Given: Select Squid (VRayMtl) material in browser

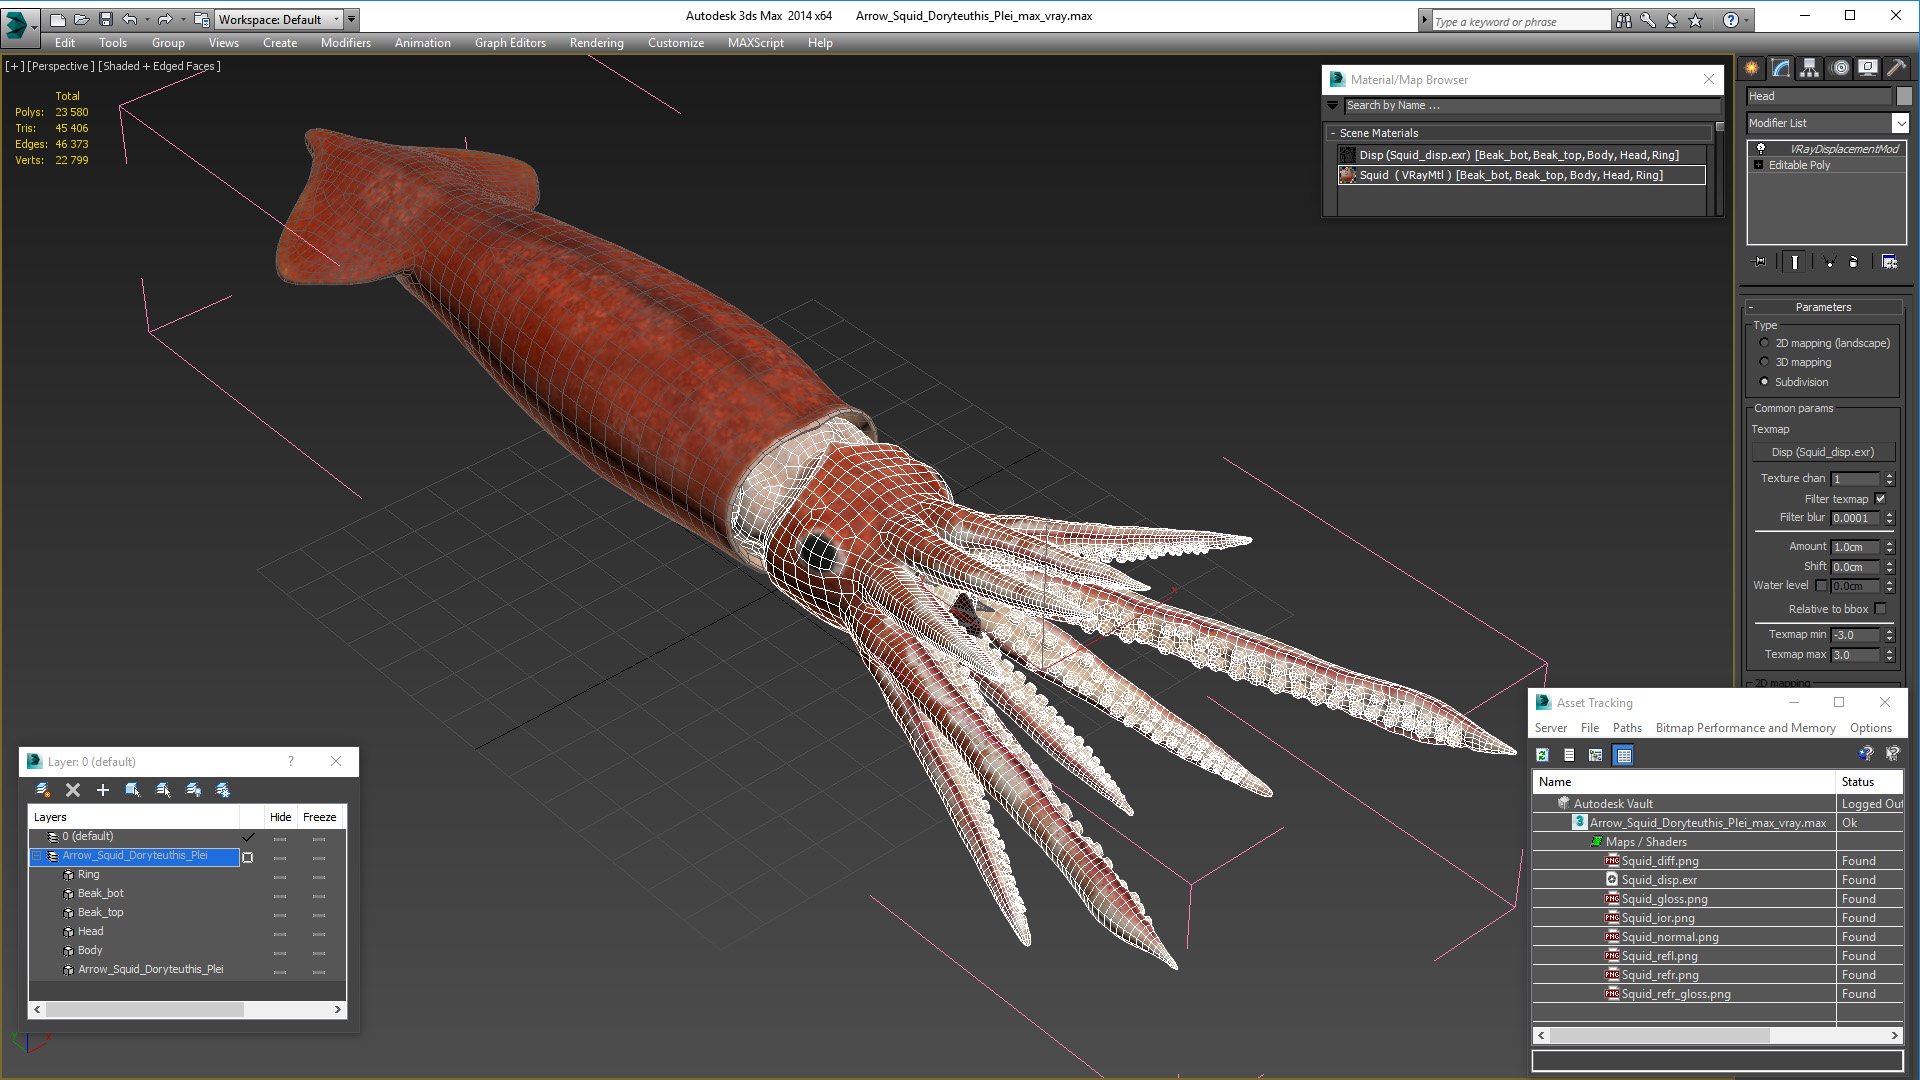Looking at the screenshot, I should pos(1521,175).
